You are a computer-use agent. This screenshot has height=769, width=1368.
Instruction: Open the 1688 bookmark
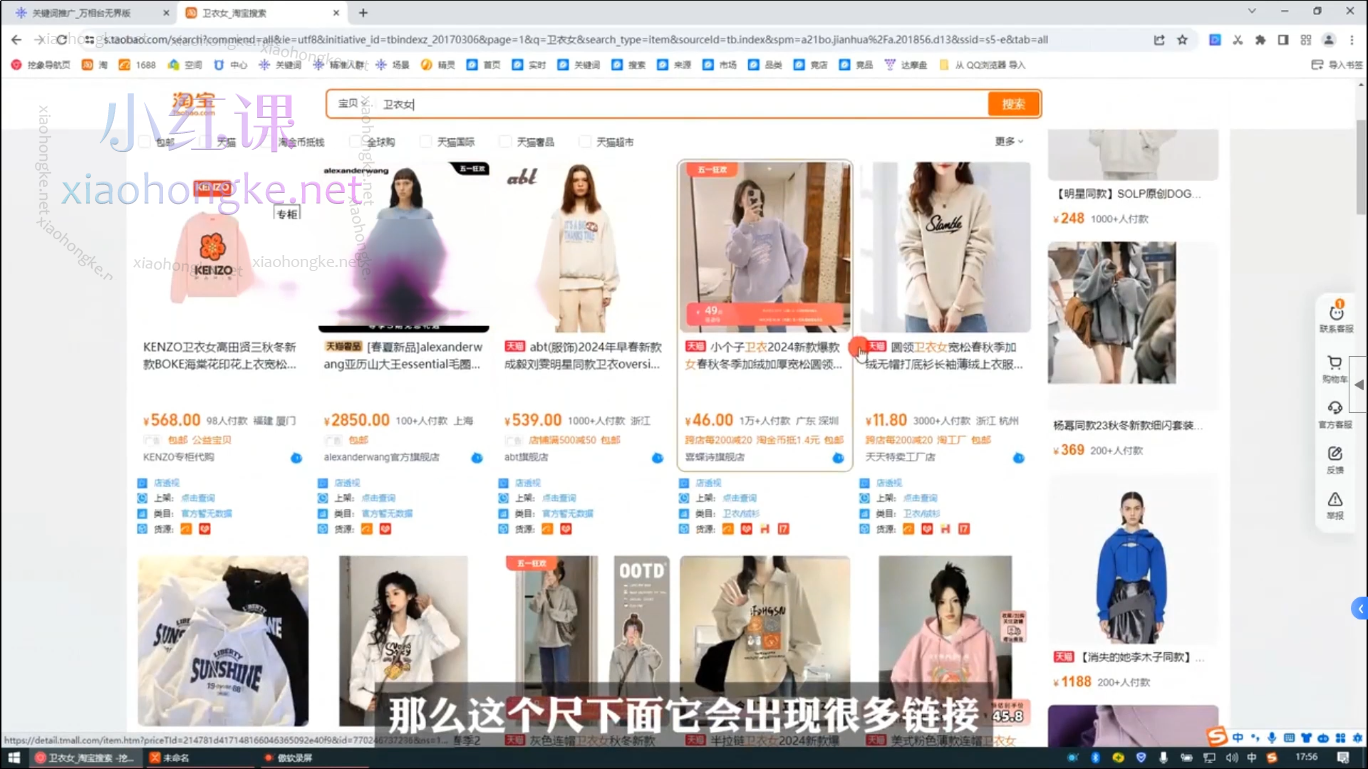pos(137,65)
